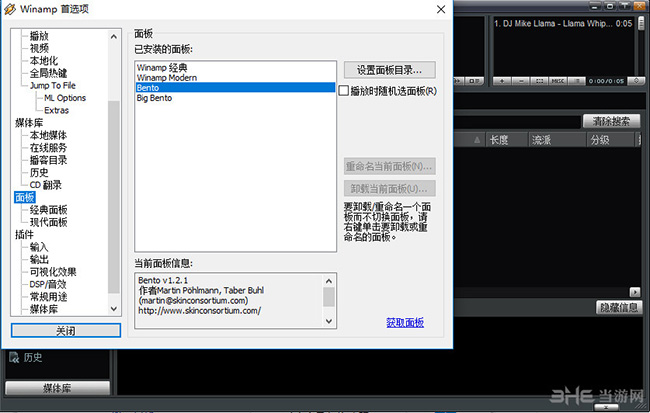The height and width of the screenshot is (413, 650).
Task: Select DJ Mike Llama playlist track
Action: [563, 24]
